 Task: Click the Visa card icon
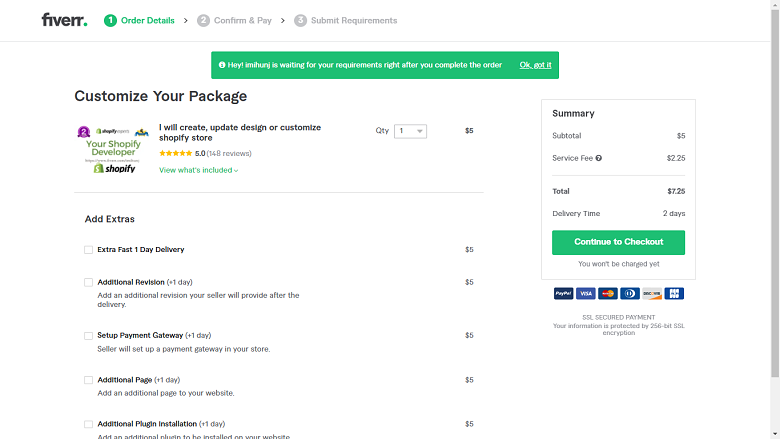(585, 293)
